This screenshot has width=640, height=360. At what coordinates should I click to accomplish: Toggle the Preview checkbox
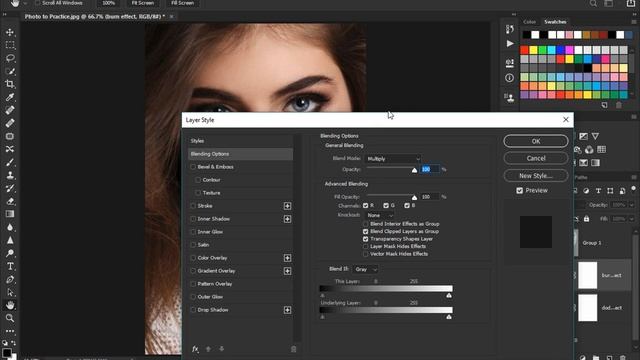[520, 191]
